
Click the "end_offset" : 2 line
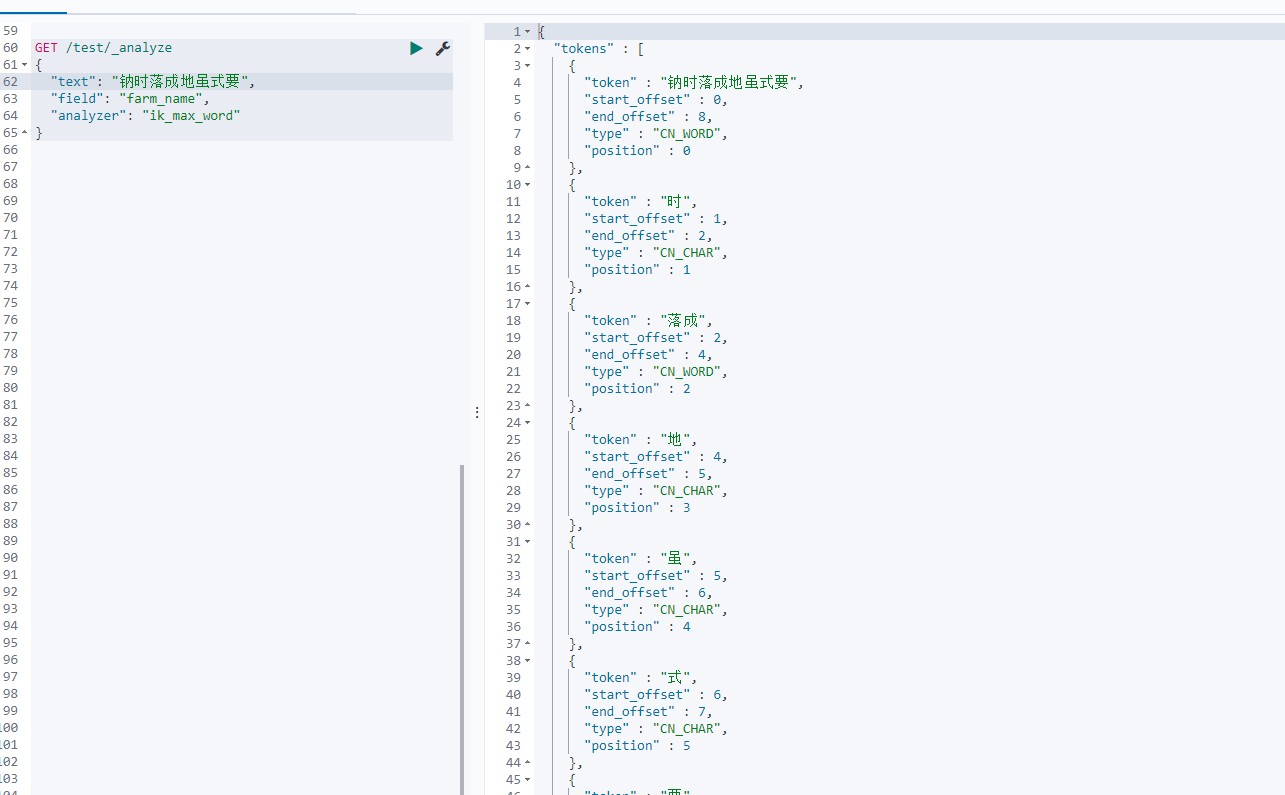(648, 236)
